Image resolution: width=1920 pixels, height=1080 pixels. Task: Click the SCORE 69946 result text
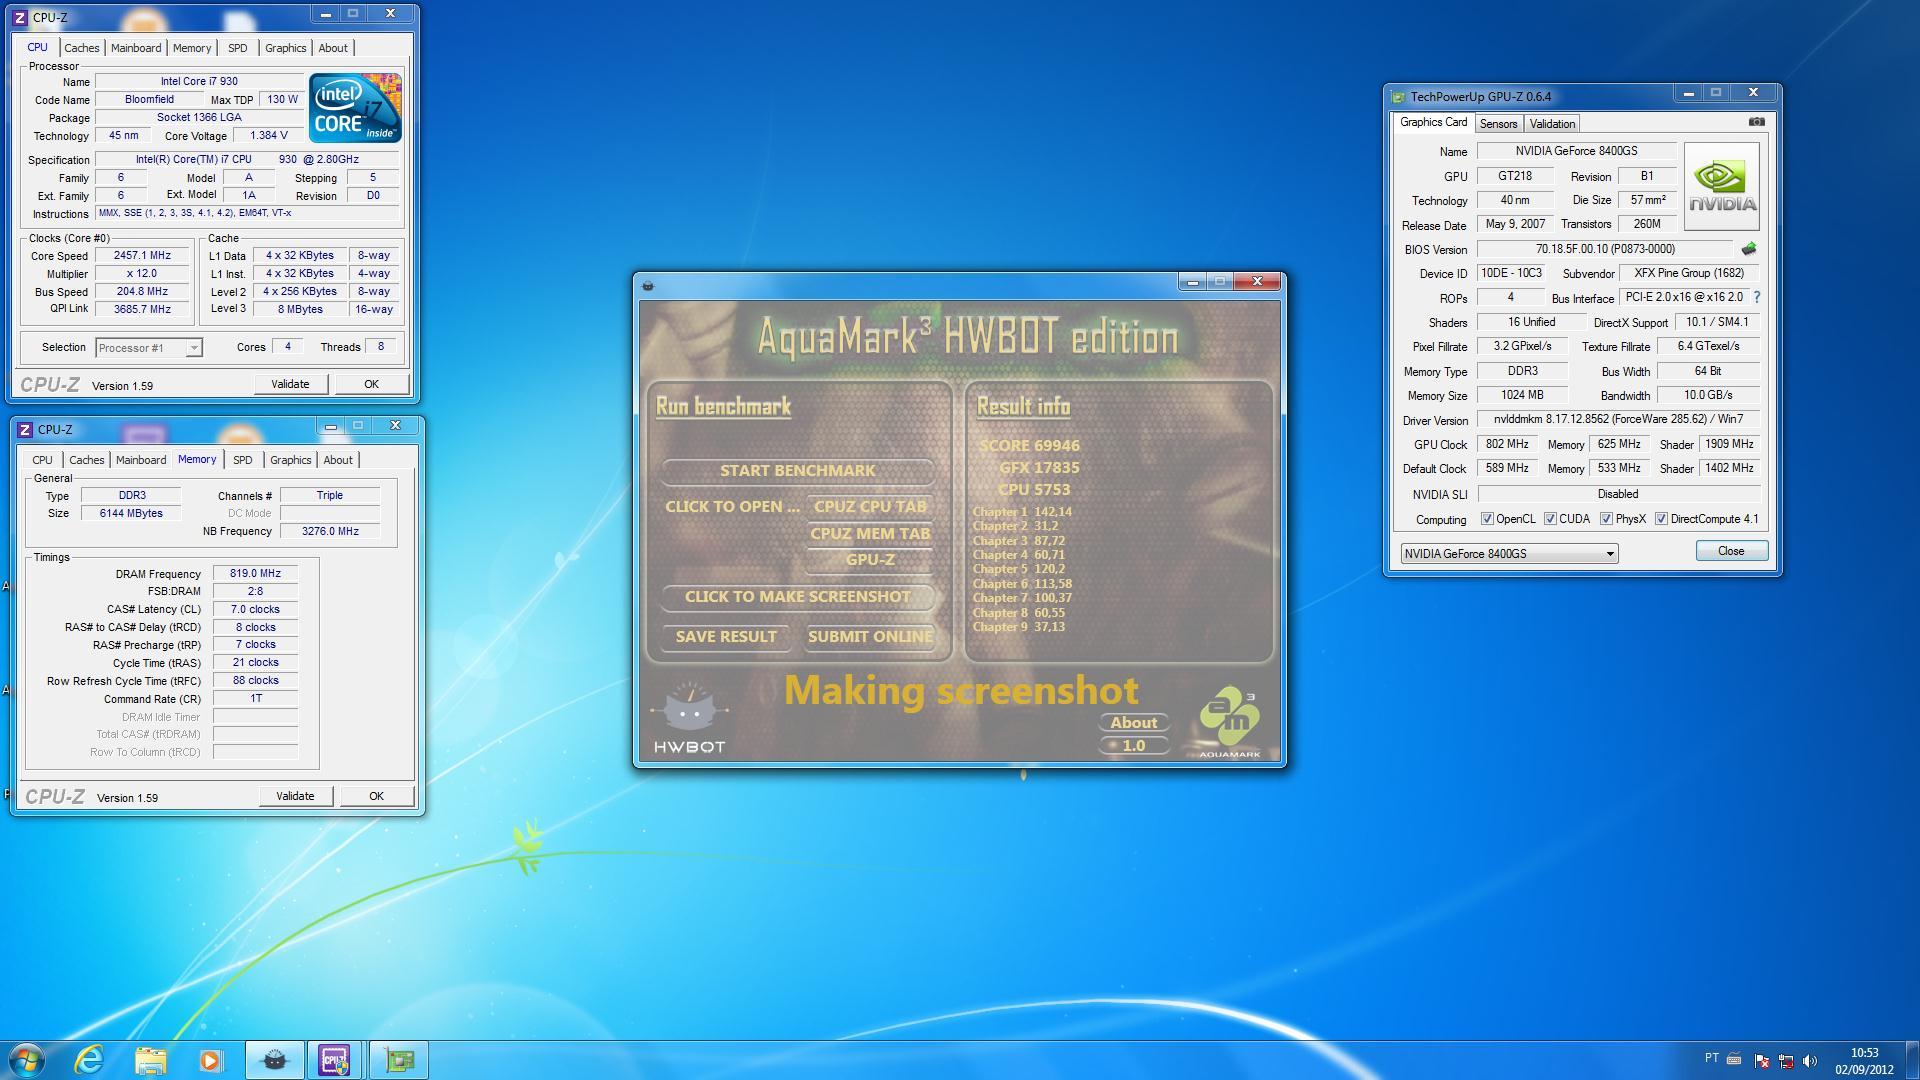(x=1030, y=446)
